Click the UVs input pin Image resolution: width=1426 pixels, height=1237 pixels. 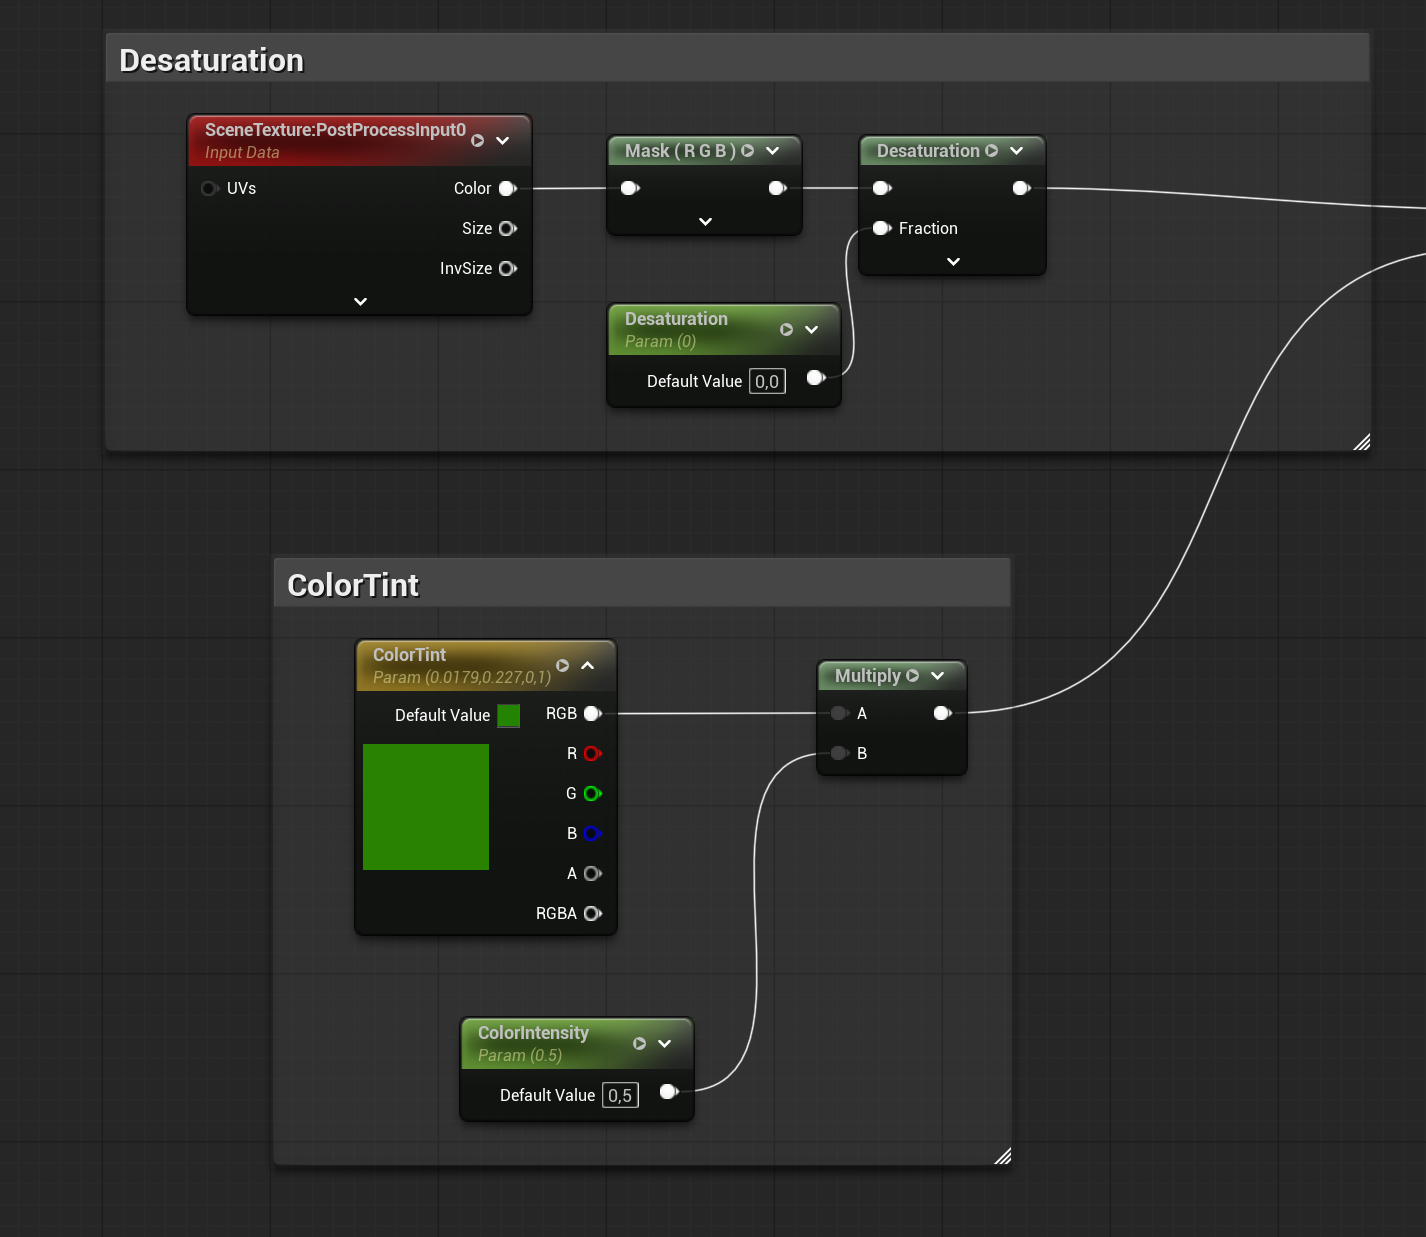[x=209, y=188]
